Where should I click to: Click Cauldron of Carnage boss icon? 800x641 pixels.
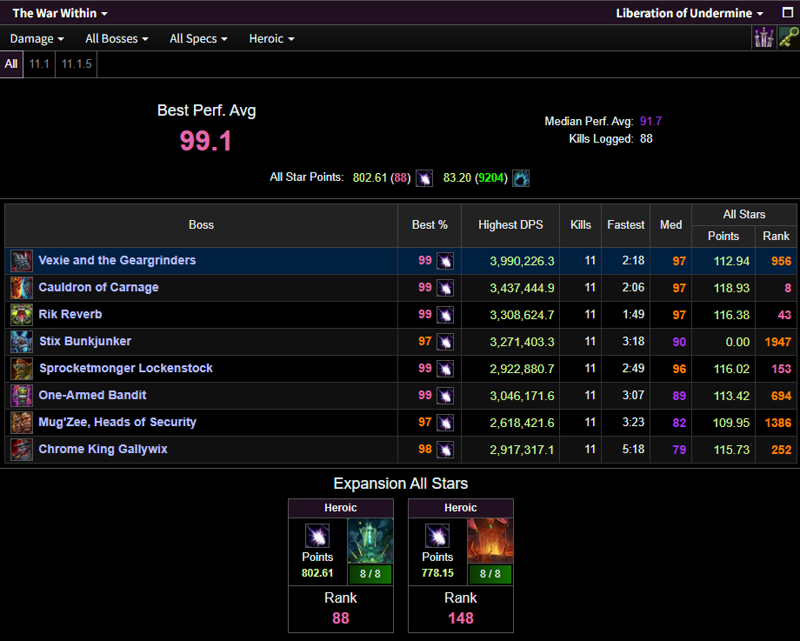pyautogui.click(x=21, y=288)
